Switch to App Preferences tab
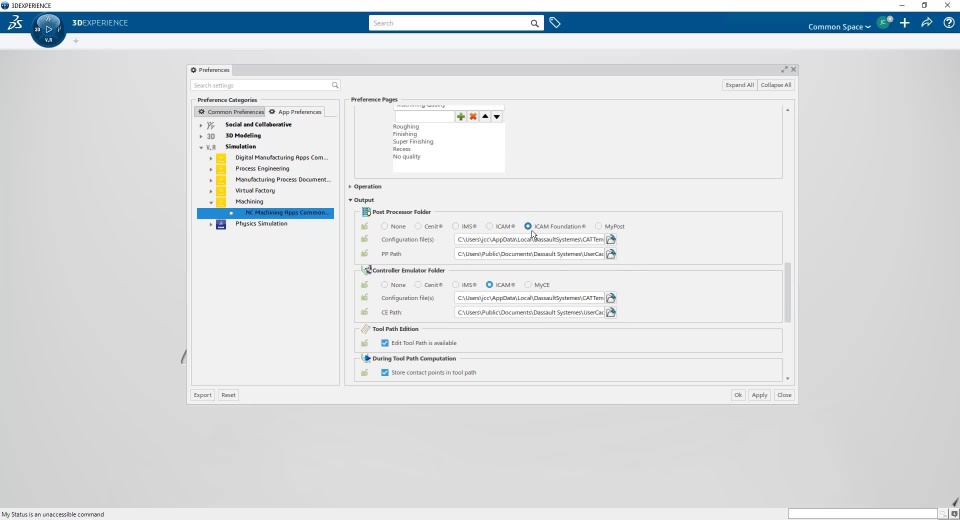This screenshot has width=960, height=520. [295, 112]
